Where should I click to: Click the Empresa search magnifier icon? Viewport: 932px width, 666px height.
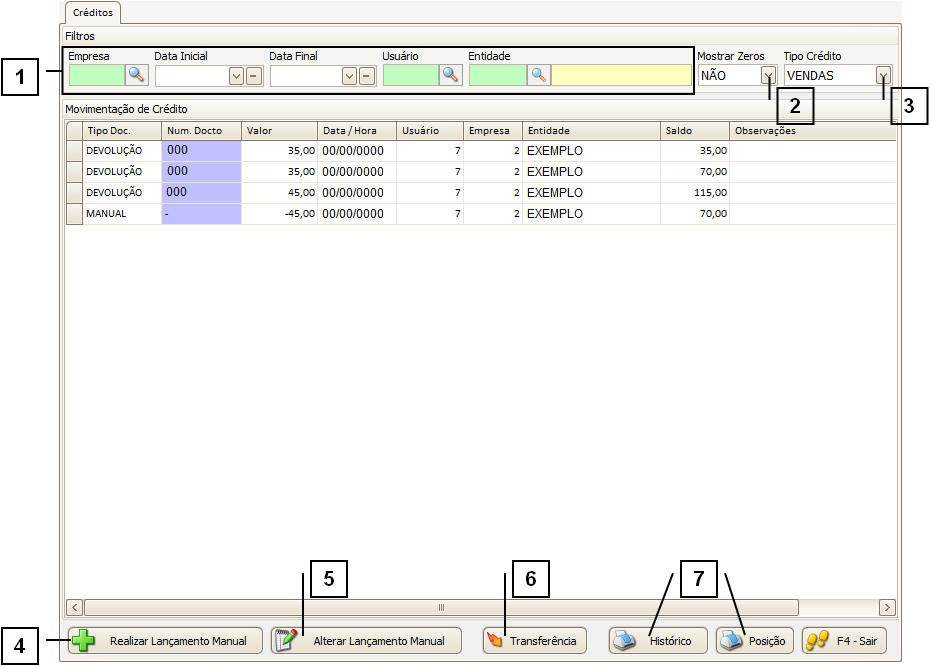click(x=136, y=75)
